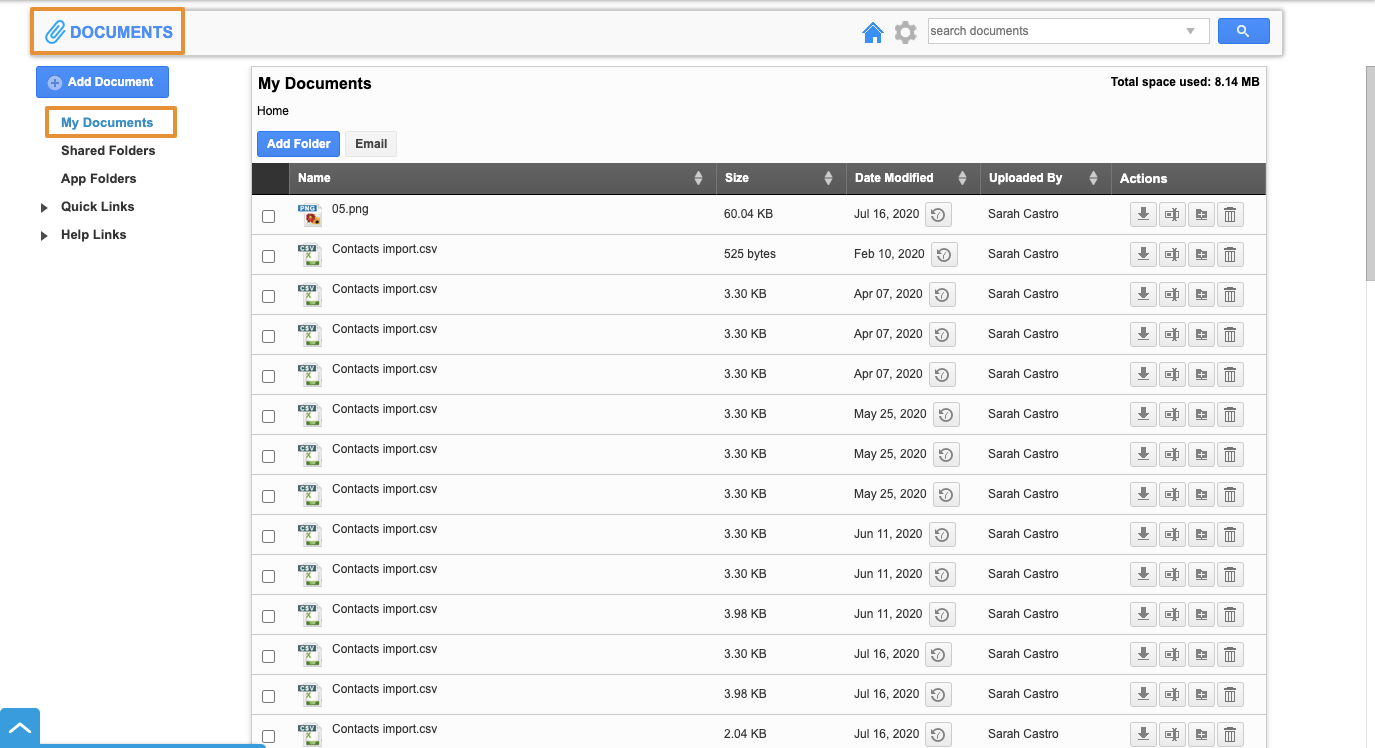Screen dimensions: 1375x748
Task: View version history of 05.png
Action: pos(938,214)
